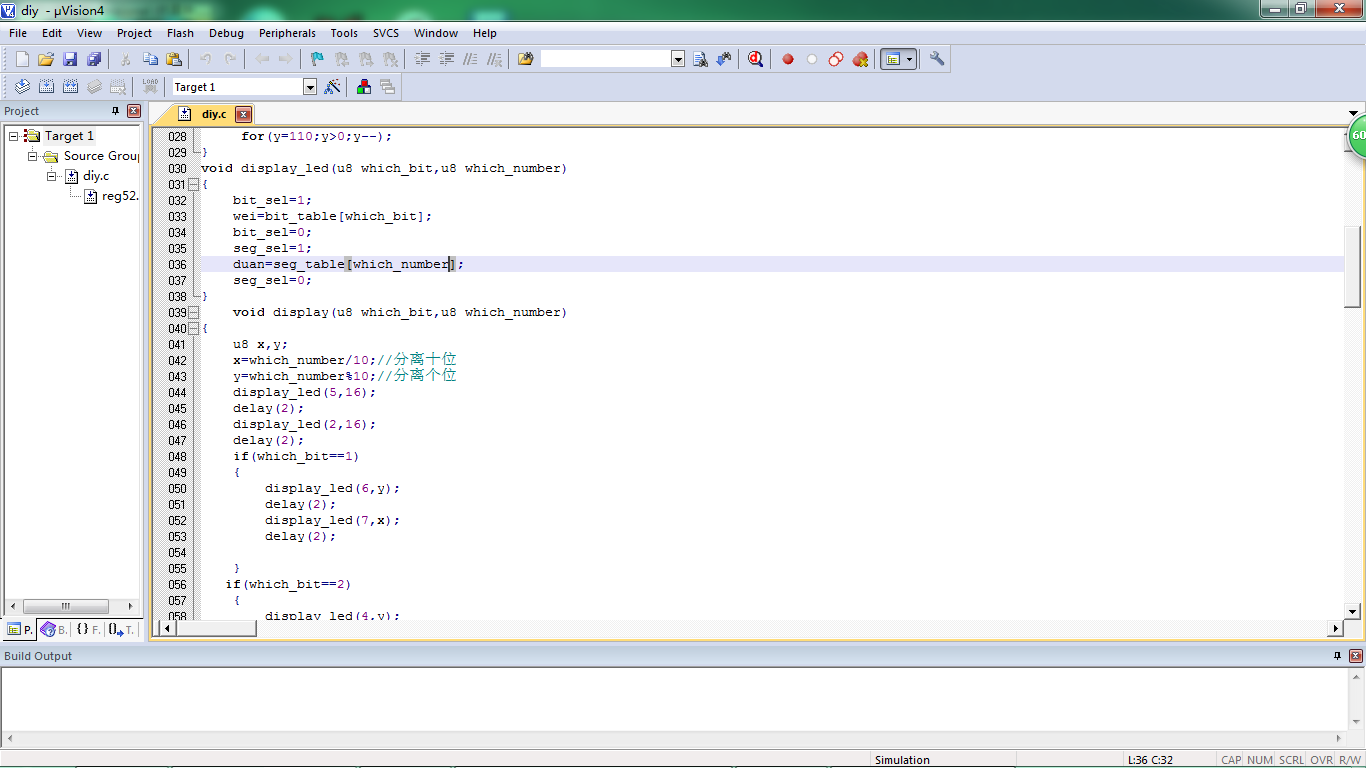The width and height of the screenshot is (1366, 768).
Task: Click the find-text input field in toolbar
Action: [605, 59]
